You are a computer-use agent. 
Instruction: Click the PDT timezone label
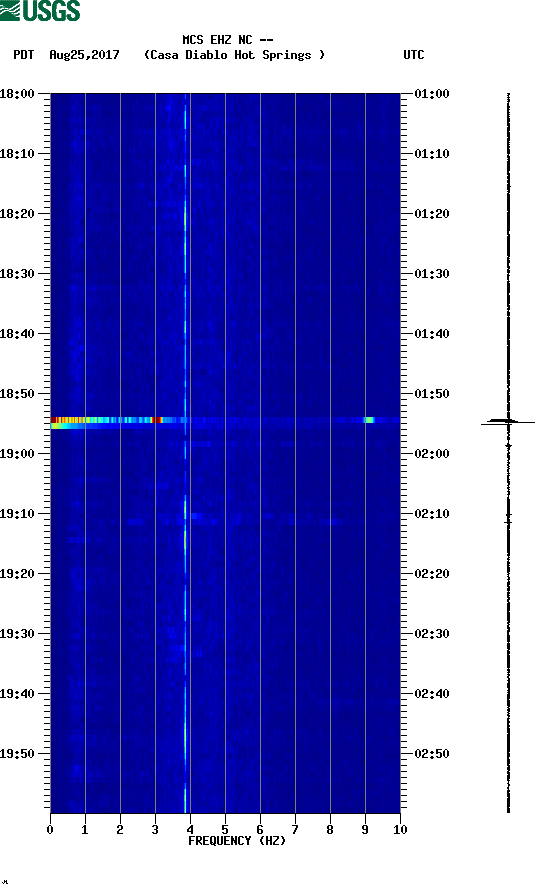[x=23, y=55]
